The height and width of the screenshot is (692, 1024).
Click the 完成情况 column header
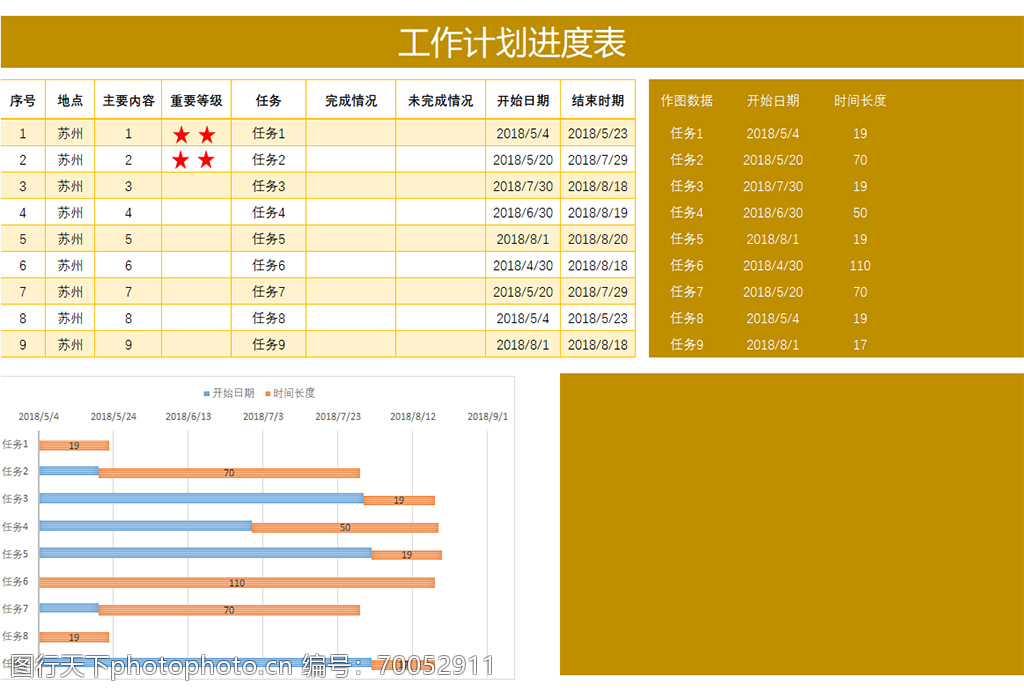pos(351,101)
